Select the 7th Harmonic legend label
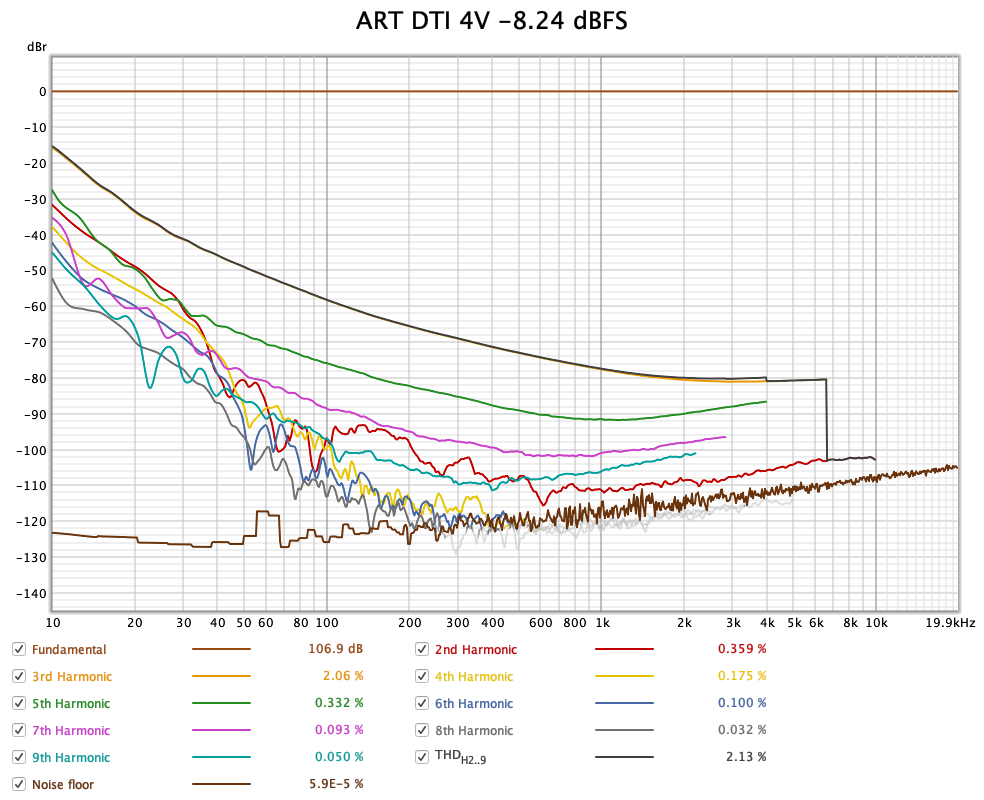Image resolution: width=984 pixels, height=800 pixels. coord(71,730)
